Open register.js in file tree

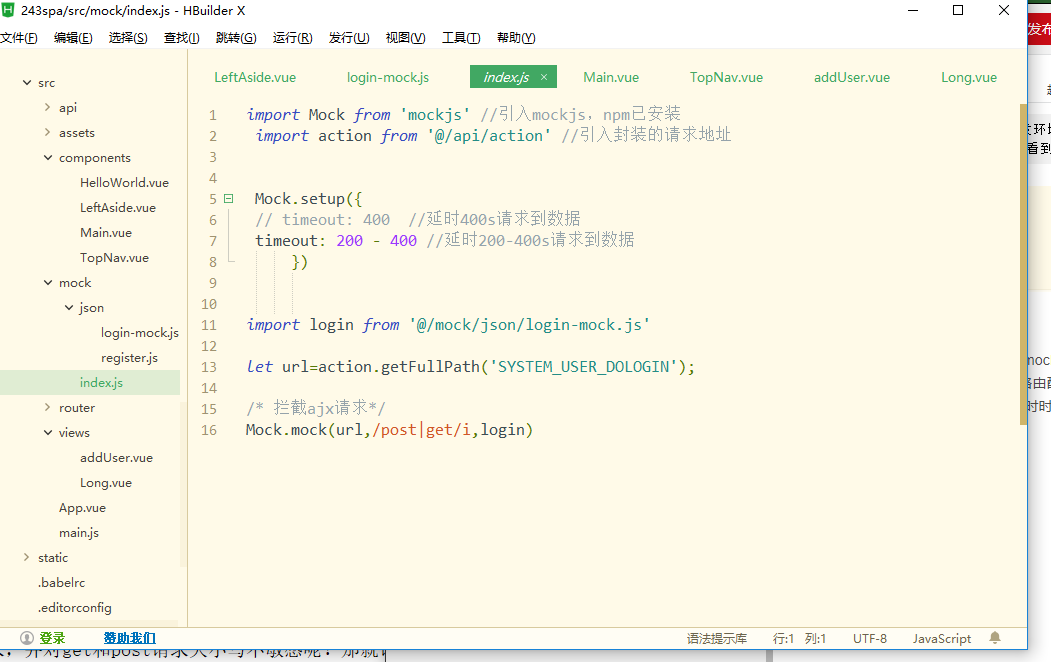click(129, 358)
